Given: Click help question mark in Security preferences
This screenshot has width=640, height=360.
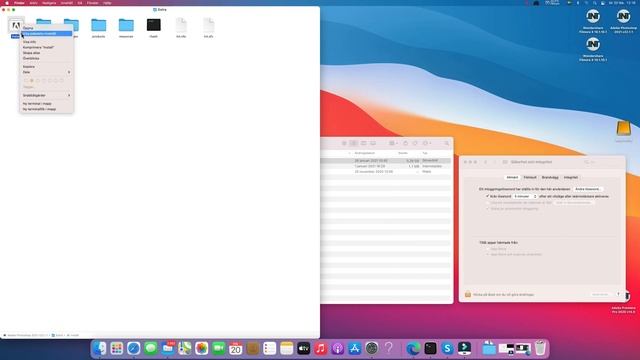Looking at the screenshot, I should click(x=618, y=294).
